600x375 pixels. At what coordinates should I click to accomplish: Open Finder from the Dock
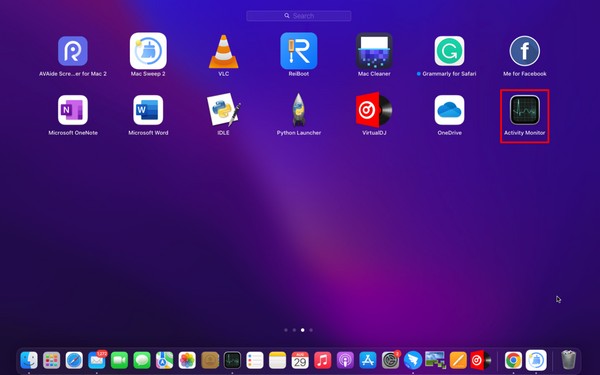[29, 360]
